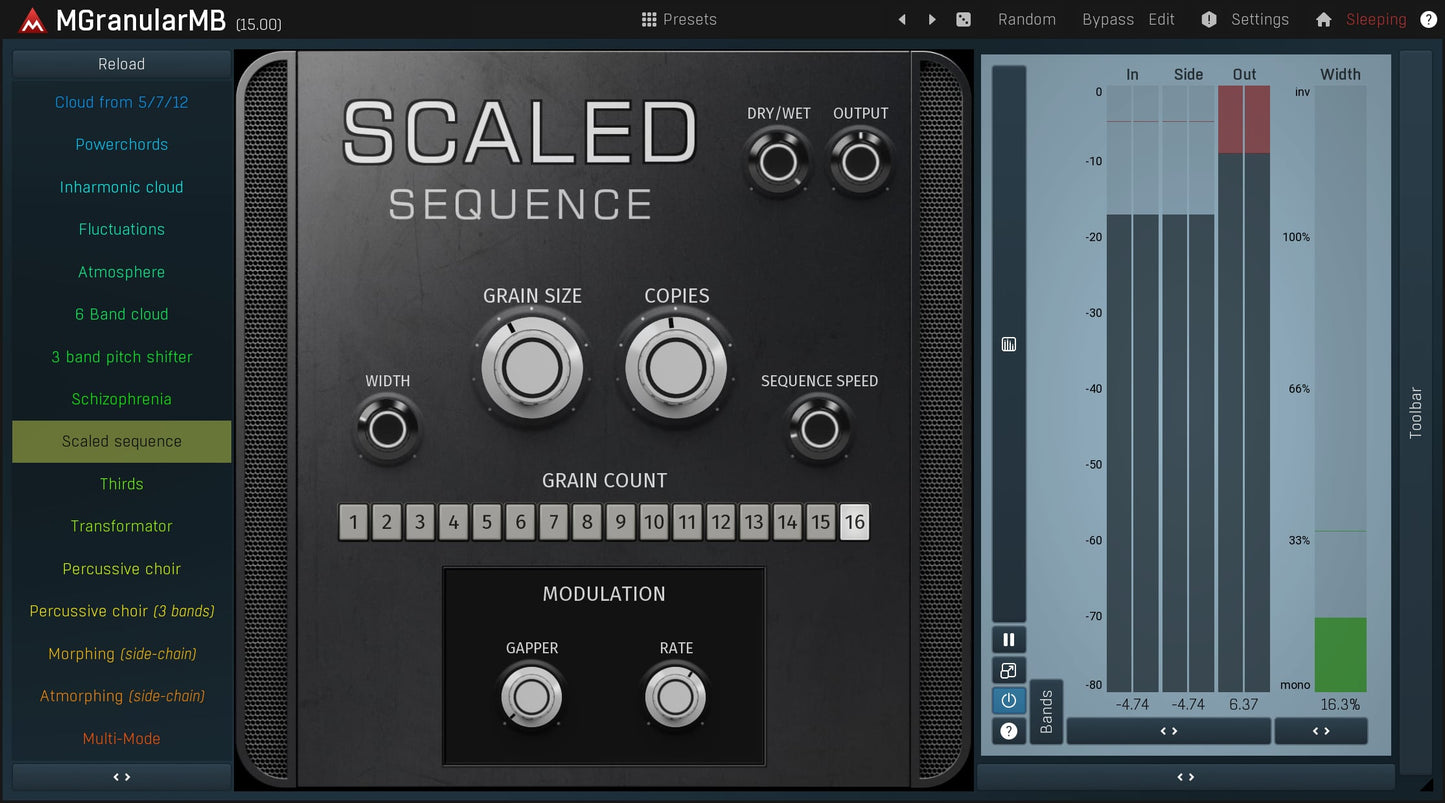Open the meter help question icon
Image resolution: width=1445 pixels, height=803 pixels.
1008,732
